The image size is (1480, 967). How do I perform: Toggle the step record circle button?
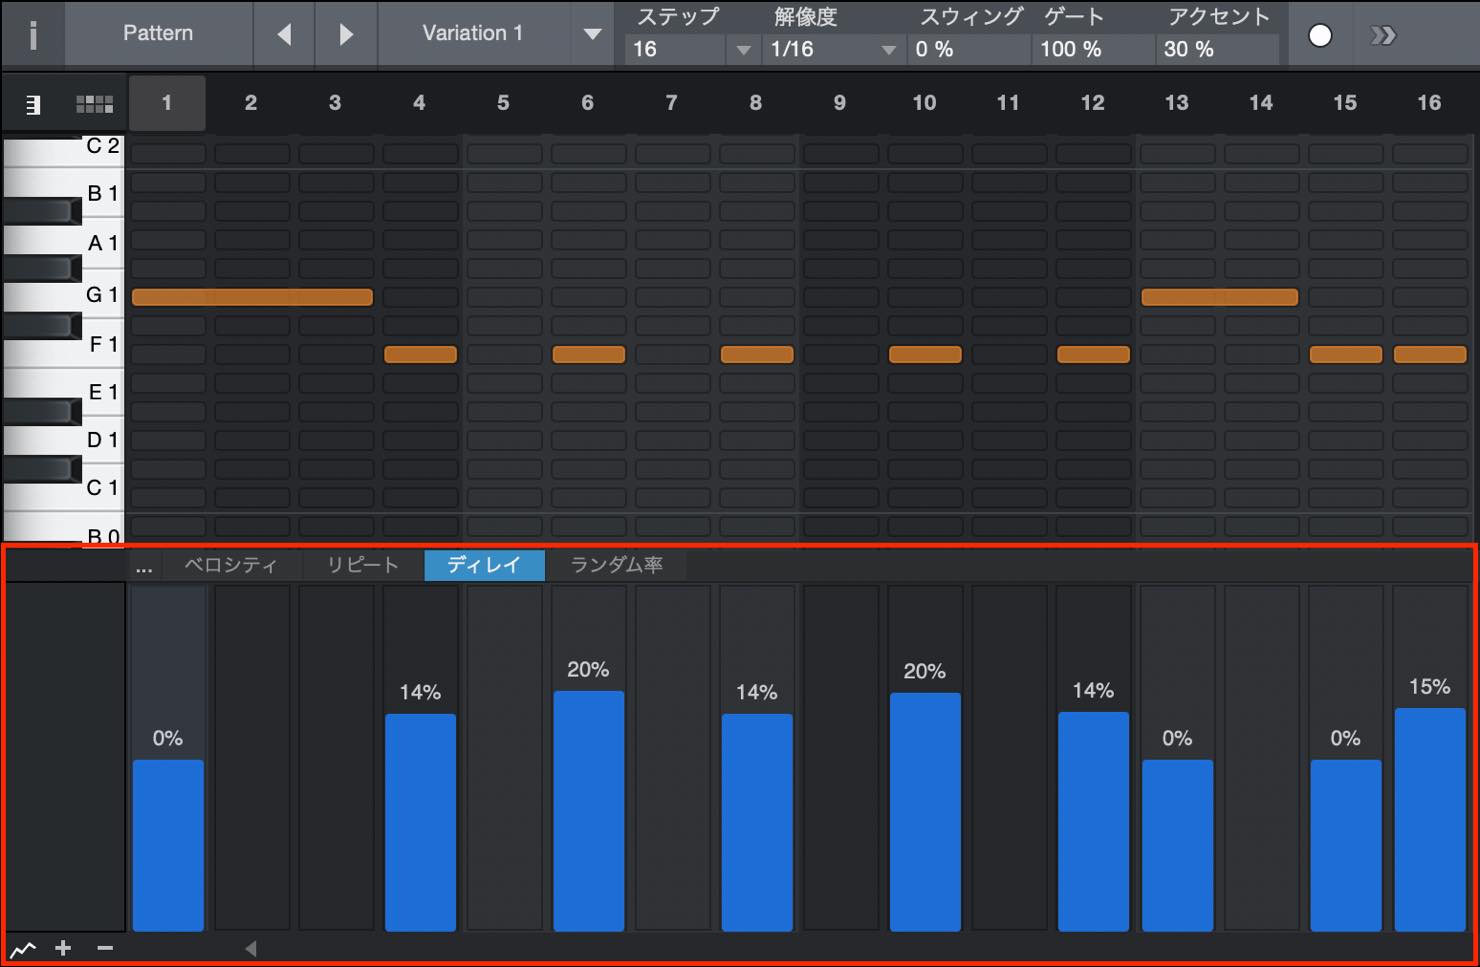pyautogui.click(x=1320, y=35)
